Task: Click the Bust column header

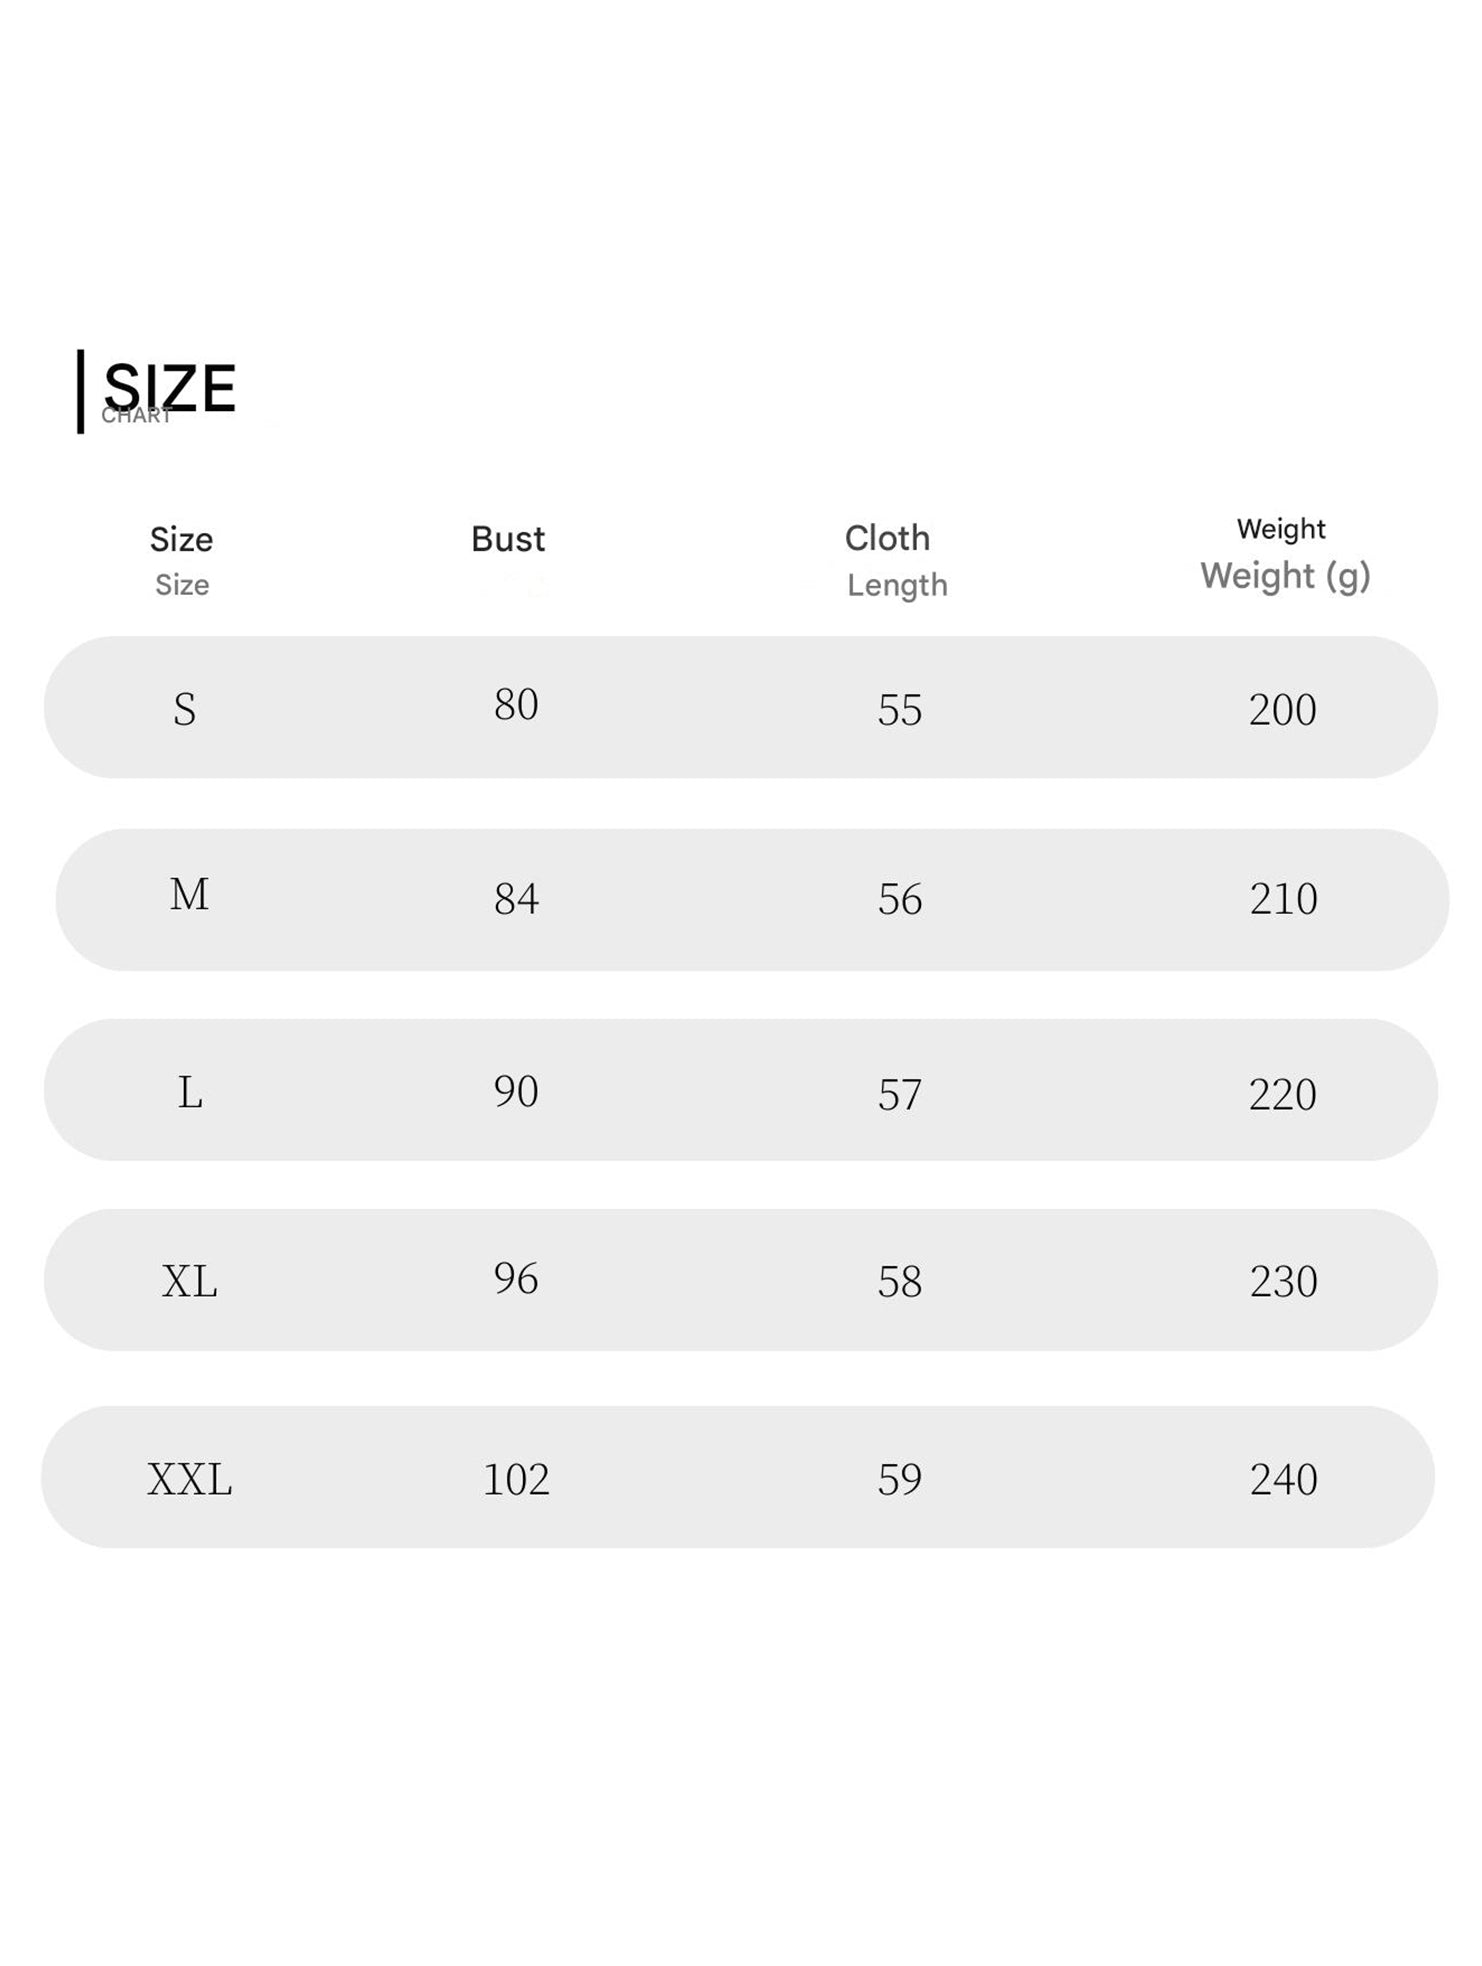Action: 508,540
